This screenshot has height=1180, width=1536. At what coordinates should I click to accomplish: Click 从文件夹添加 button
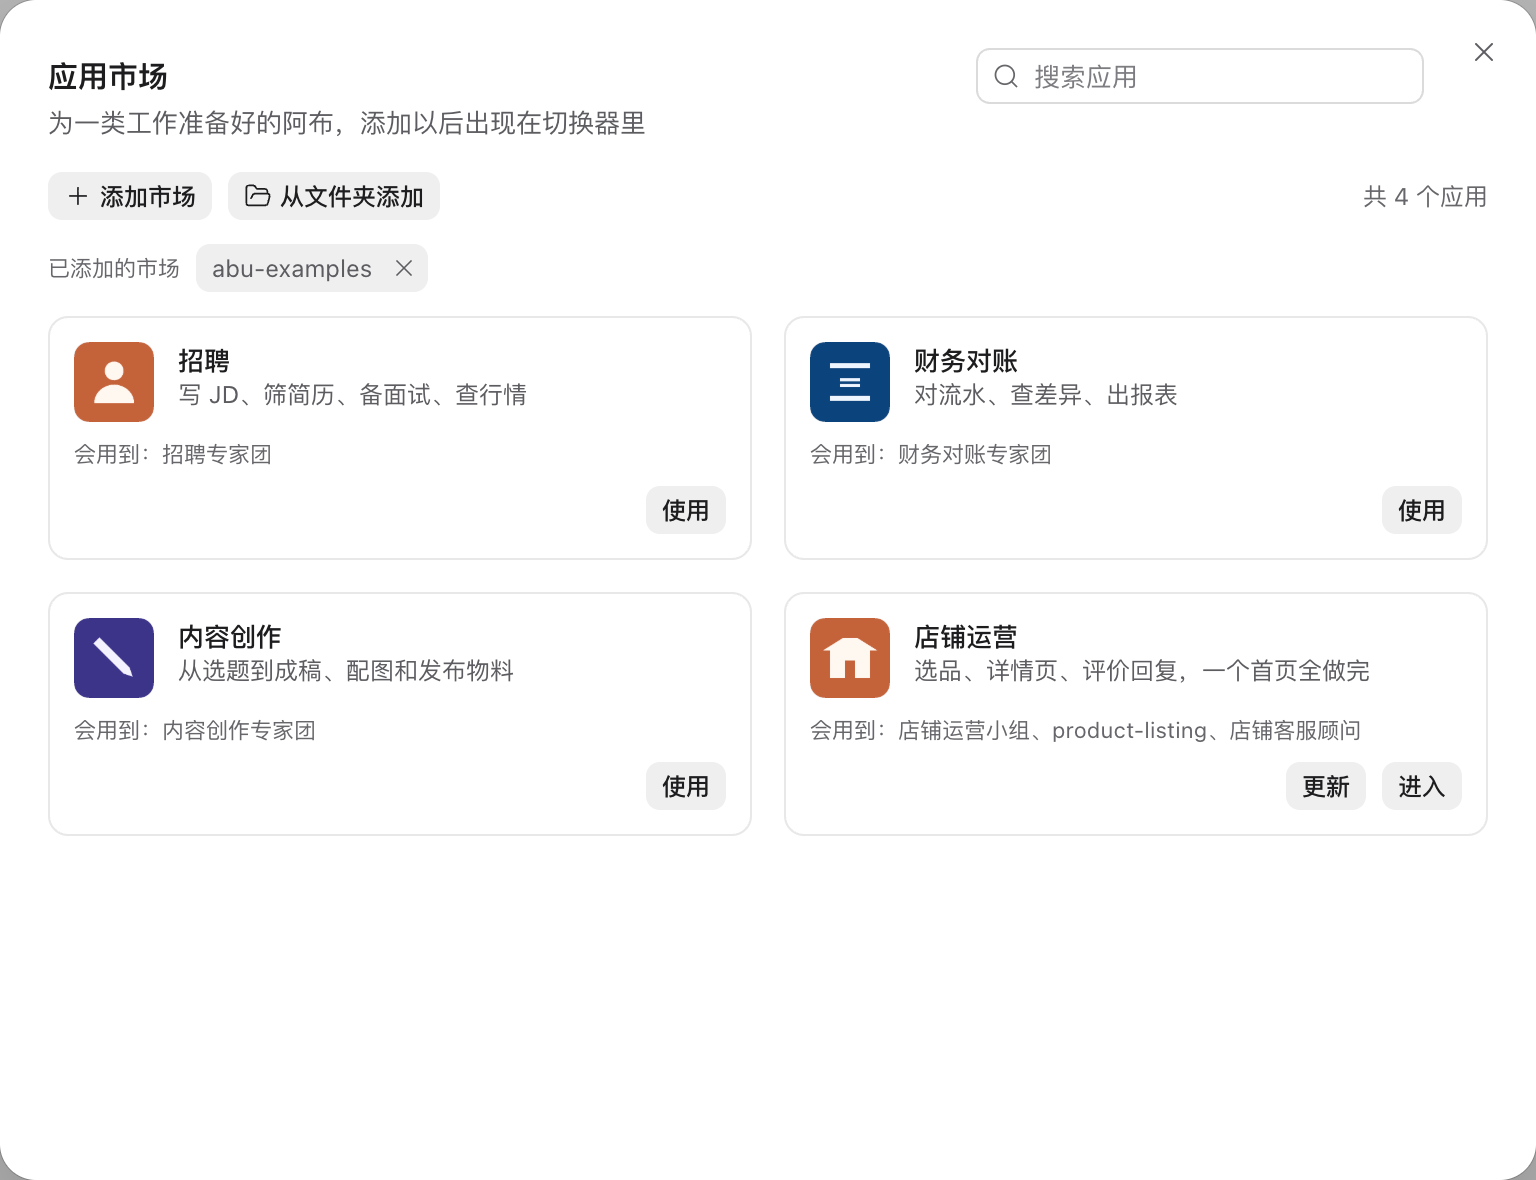334,196
